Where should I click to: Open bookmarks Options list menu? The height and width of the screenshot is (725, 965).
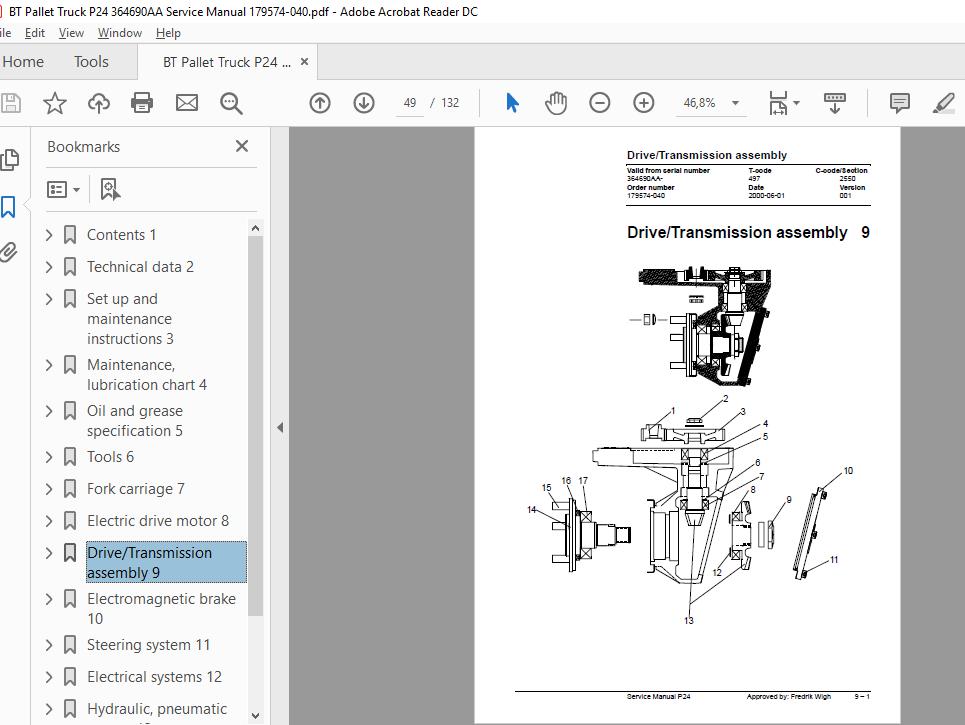(x=63, y=190)
